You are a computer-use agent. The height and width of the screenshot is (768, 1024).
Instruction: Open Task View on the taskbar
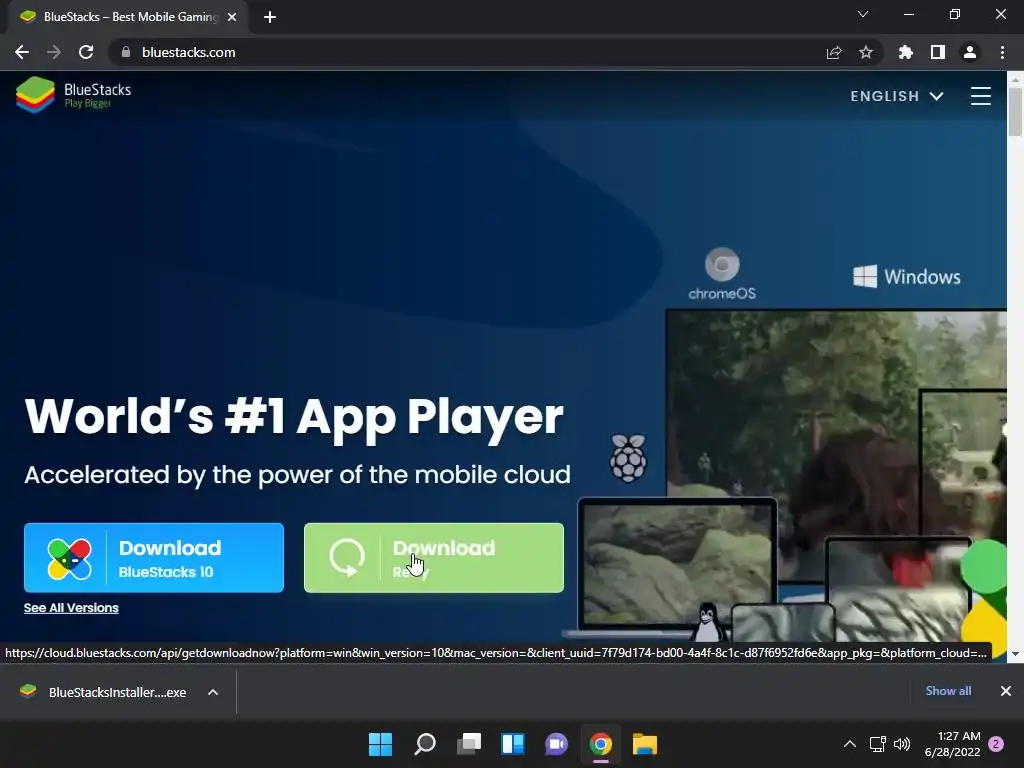(469, 744)
